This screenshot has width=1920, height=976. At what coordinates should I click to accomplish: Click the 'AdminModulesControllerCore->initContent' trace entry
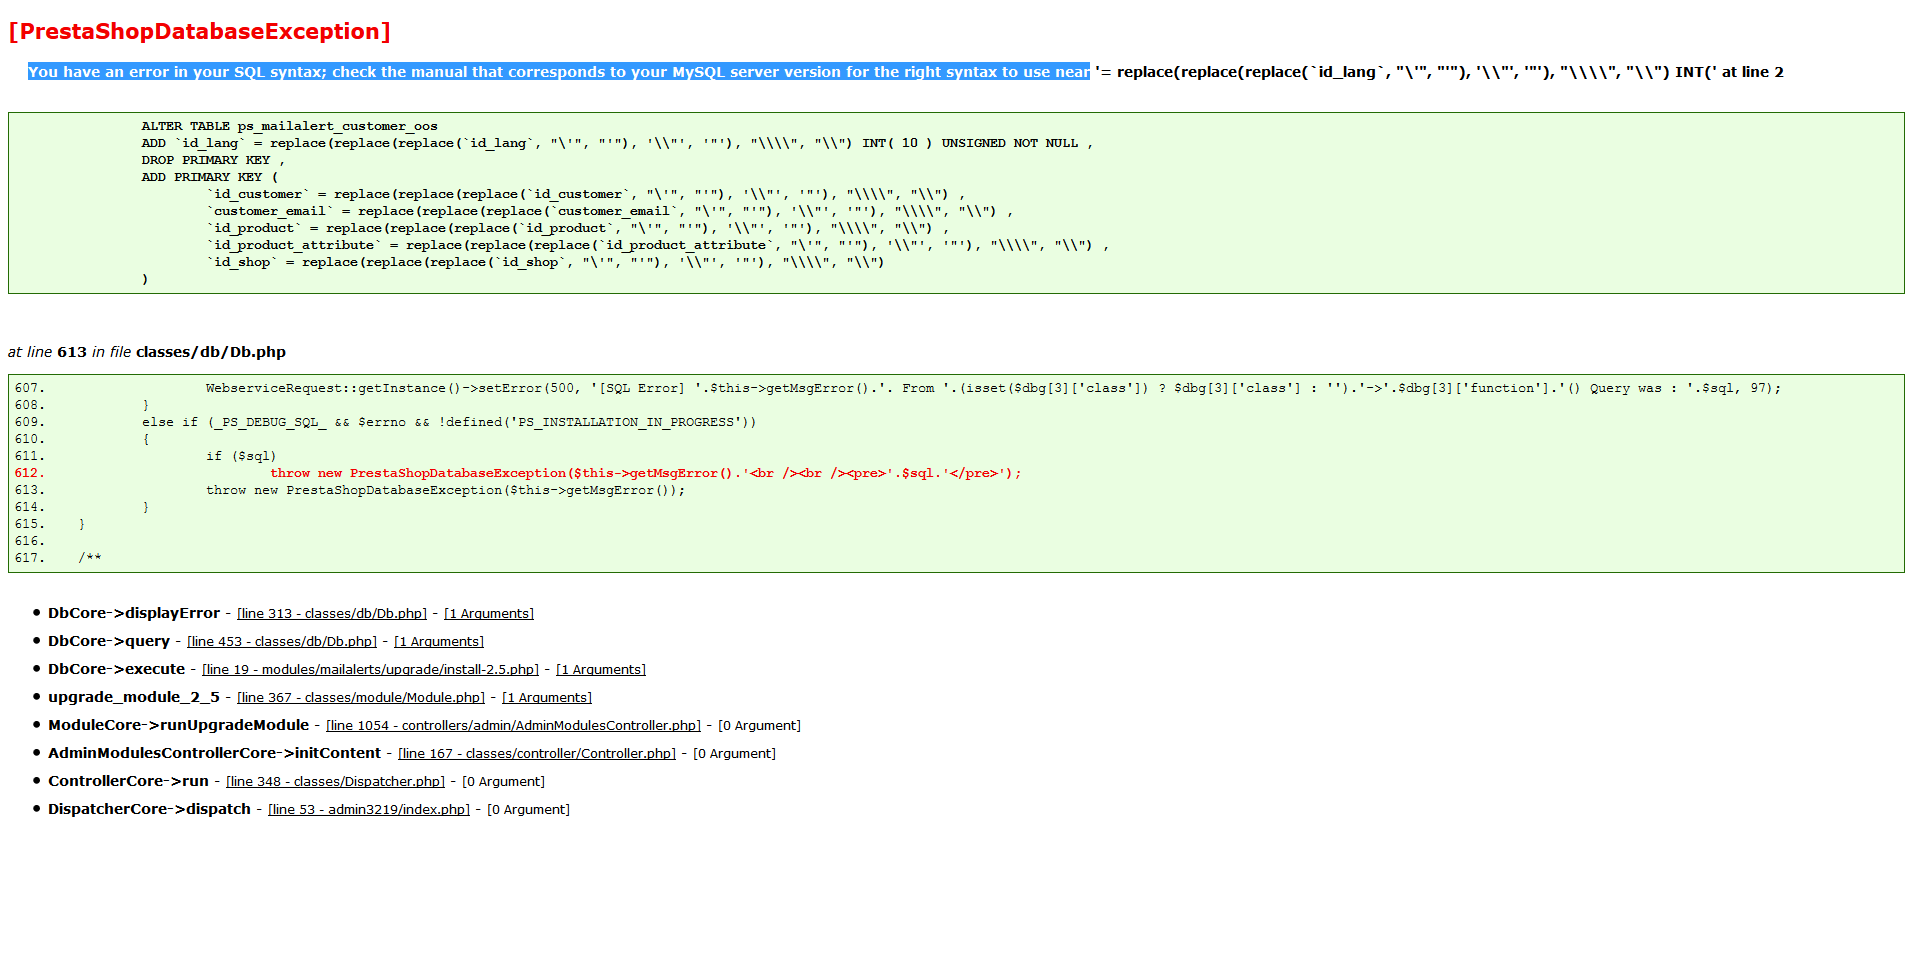(x=215, y=753)
